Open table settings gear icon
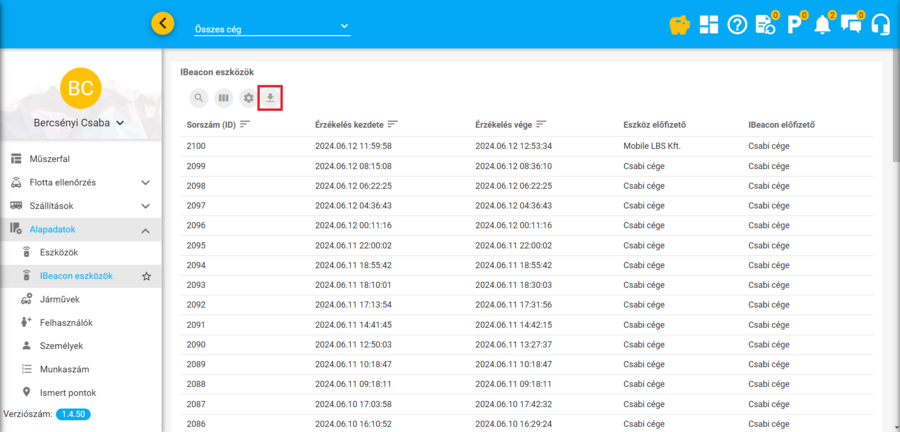 (247, 98)
